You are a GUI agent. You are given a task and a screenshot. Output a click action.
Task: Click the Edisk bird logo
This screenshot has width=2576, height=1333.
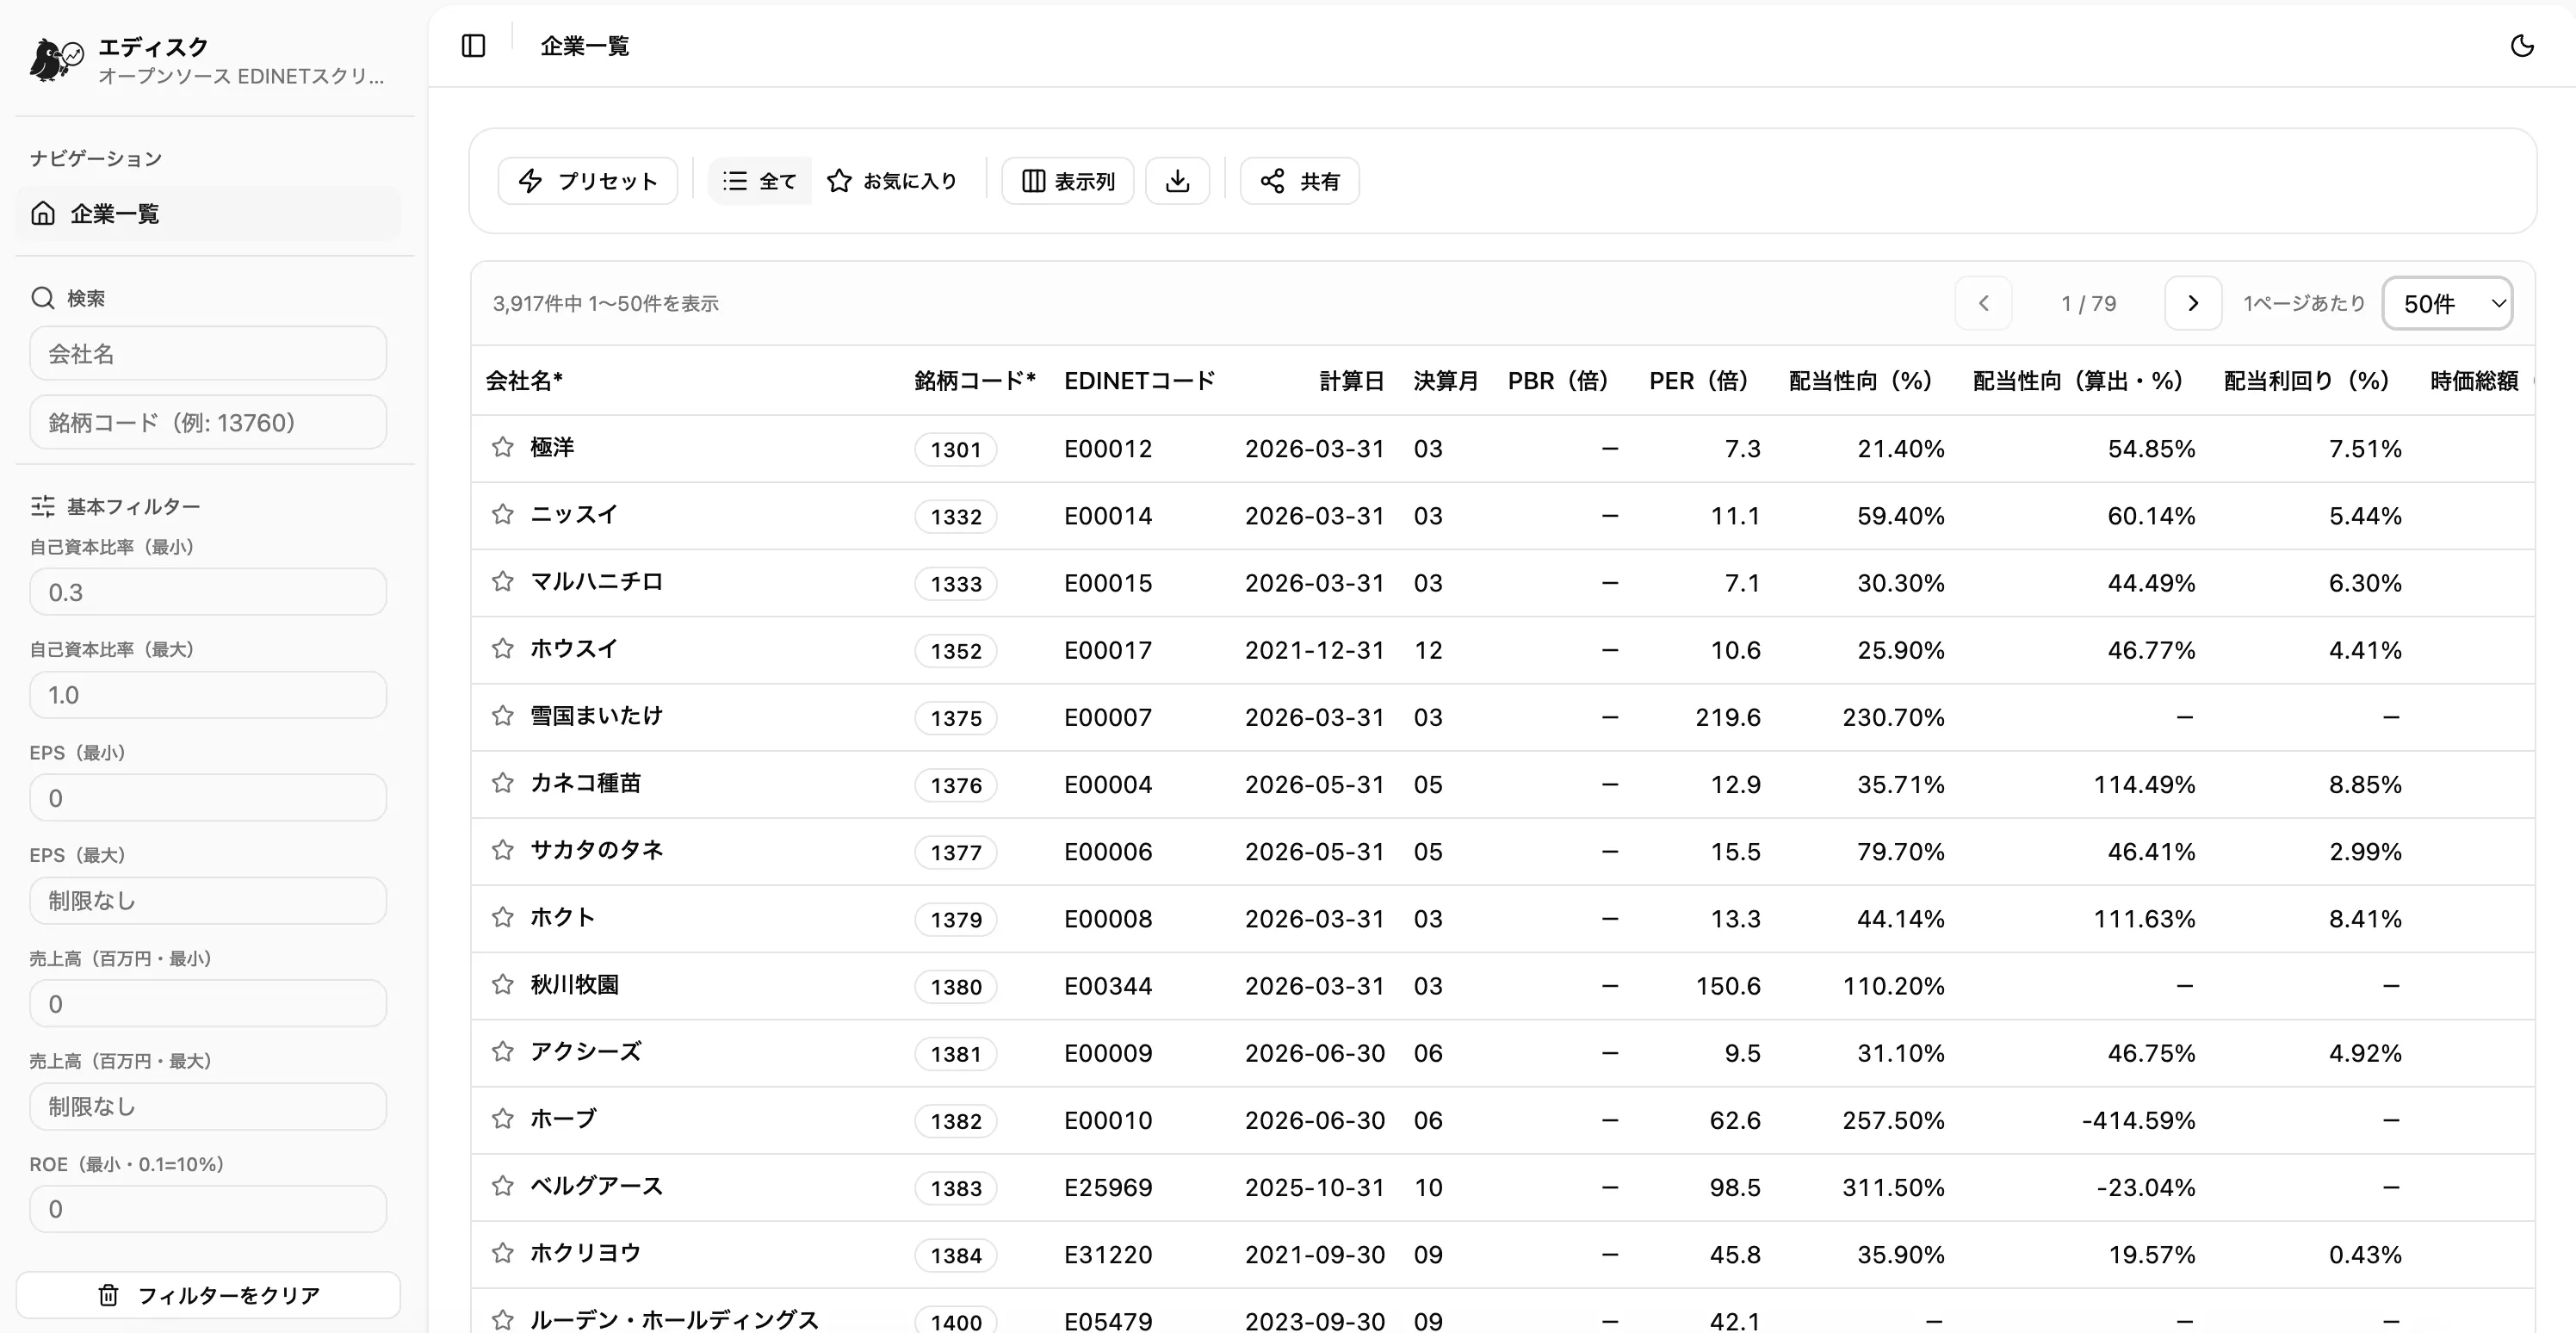[x=56, y=60]
